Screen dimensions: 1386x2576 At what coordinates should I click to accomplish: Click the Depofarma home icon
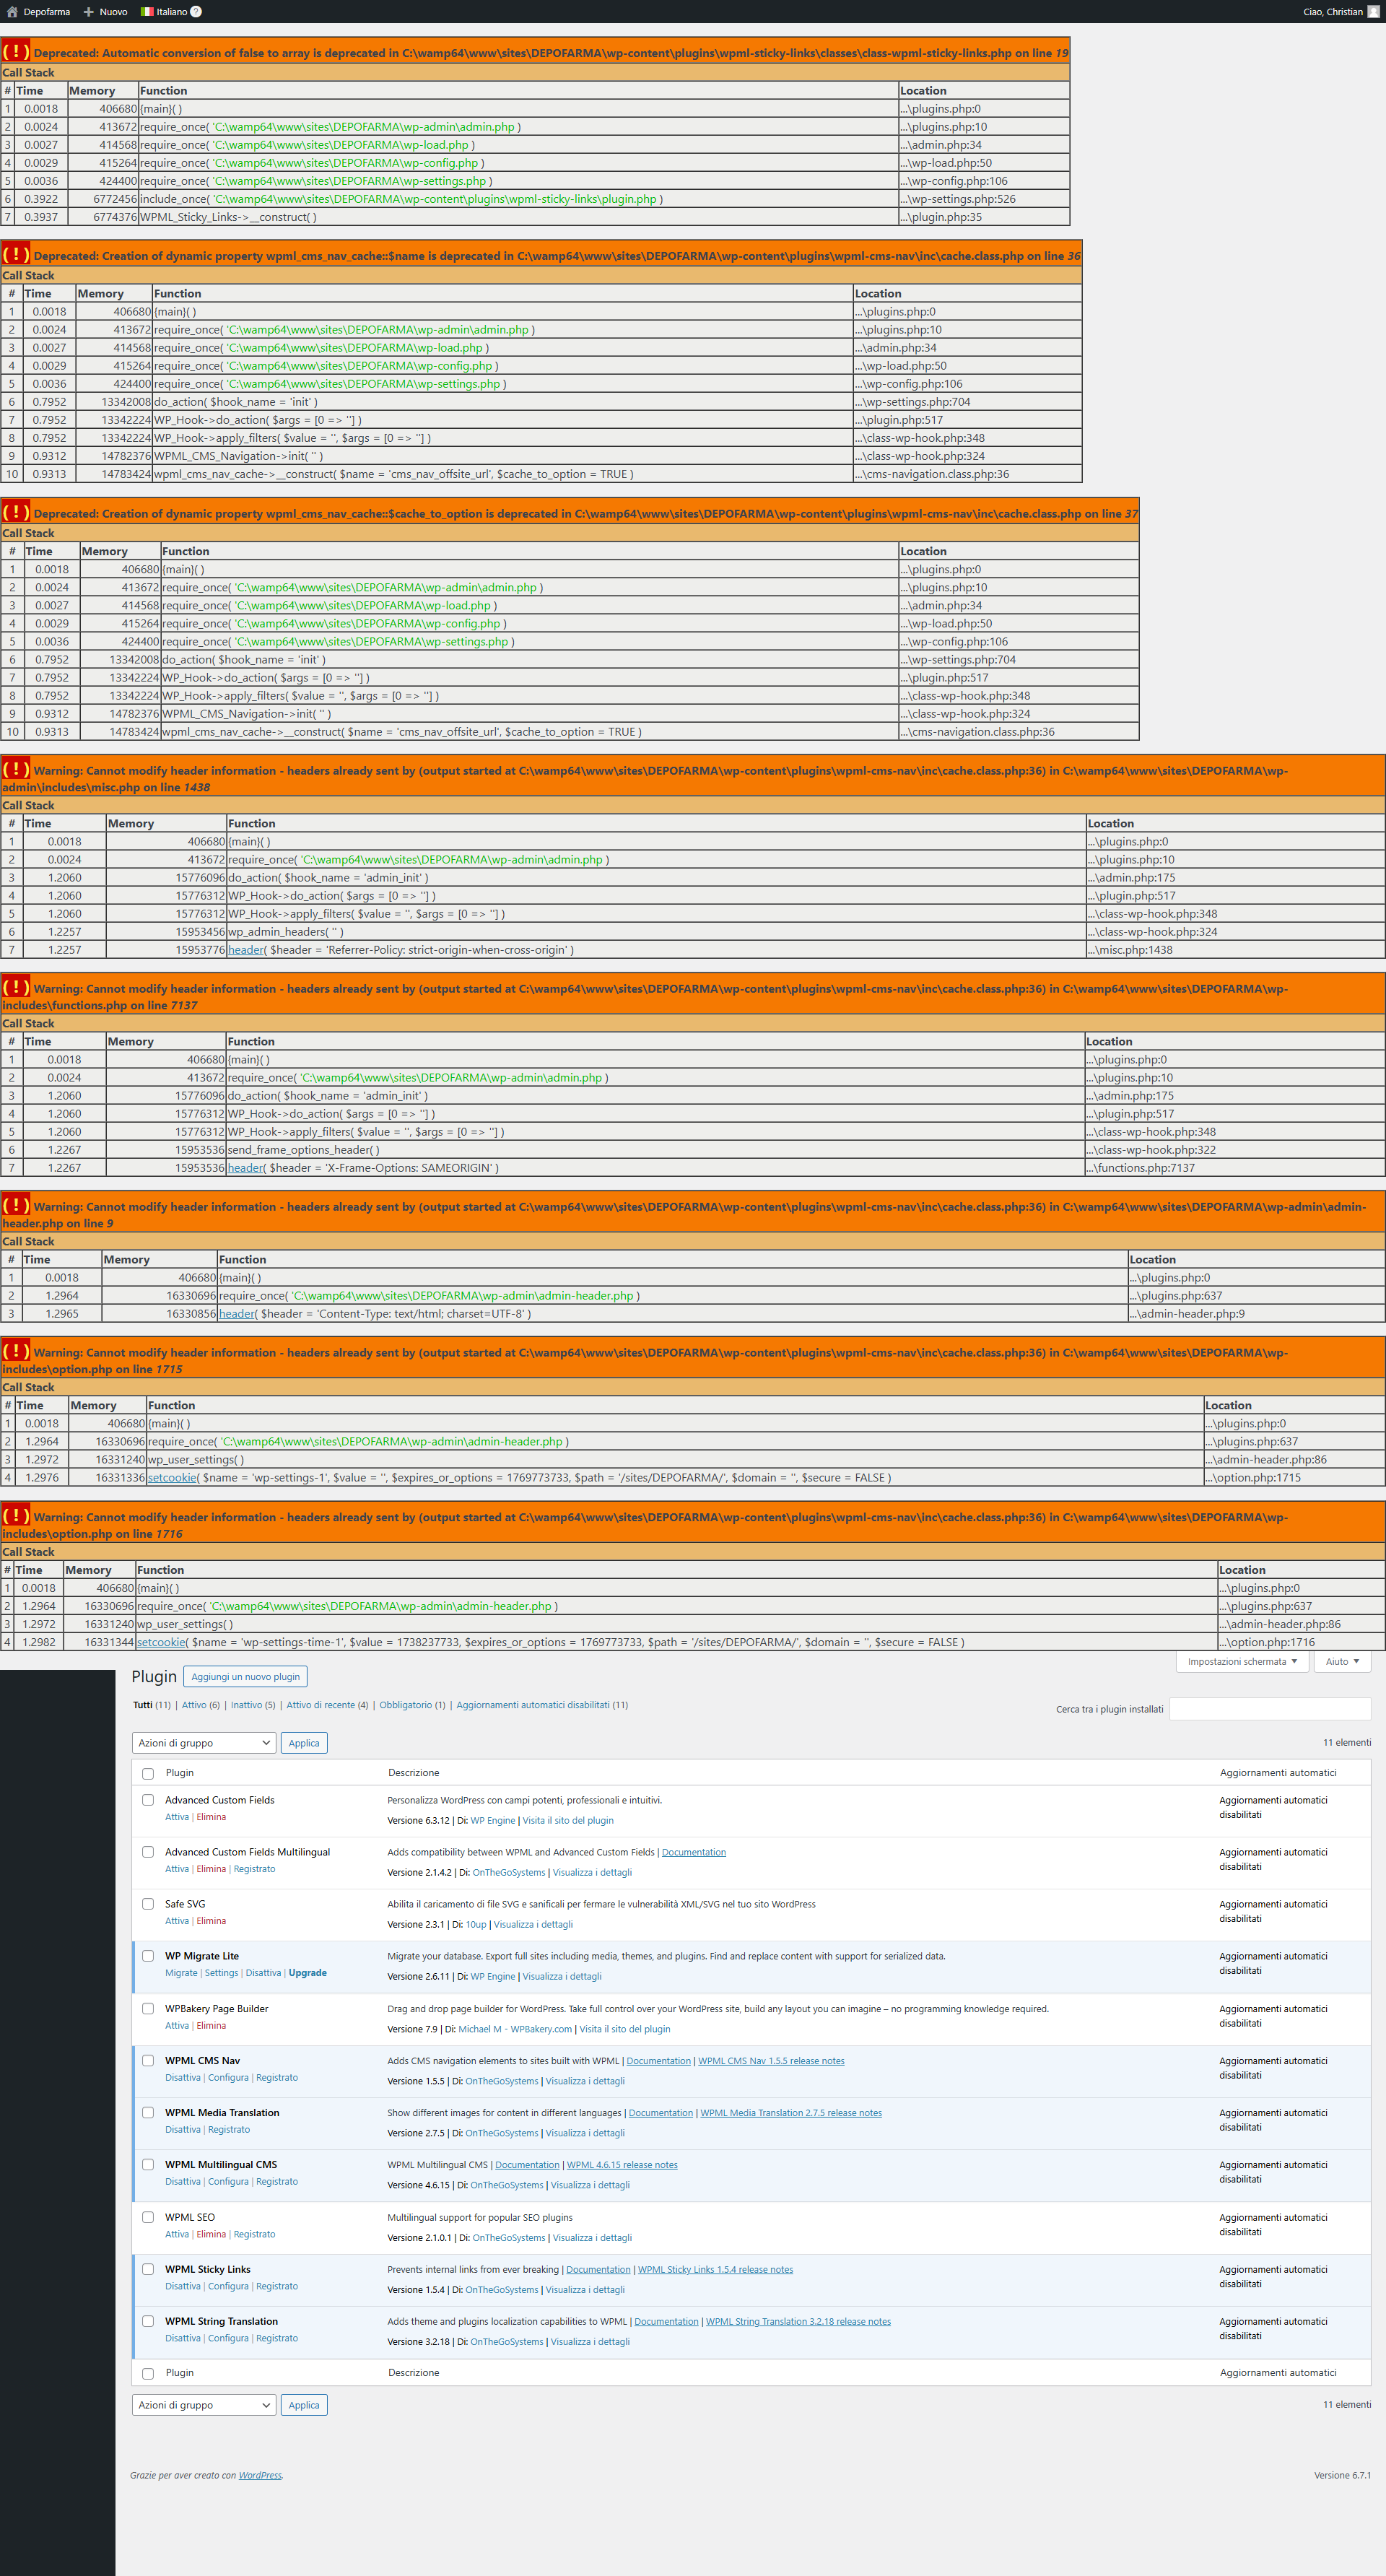12,12
